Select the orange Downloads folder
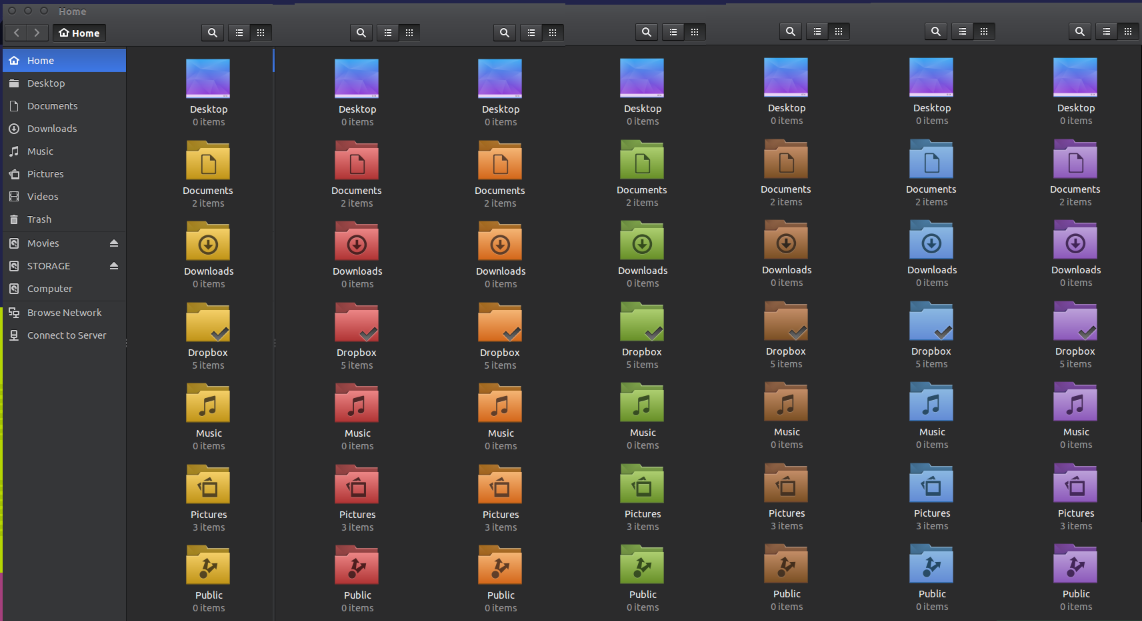 click(500, 242)
